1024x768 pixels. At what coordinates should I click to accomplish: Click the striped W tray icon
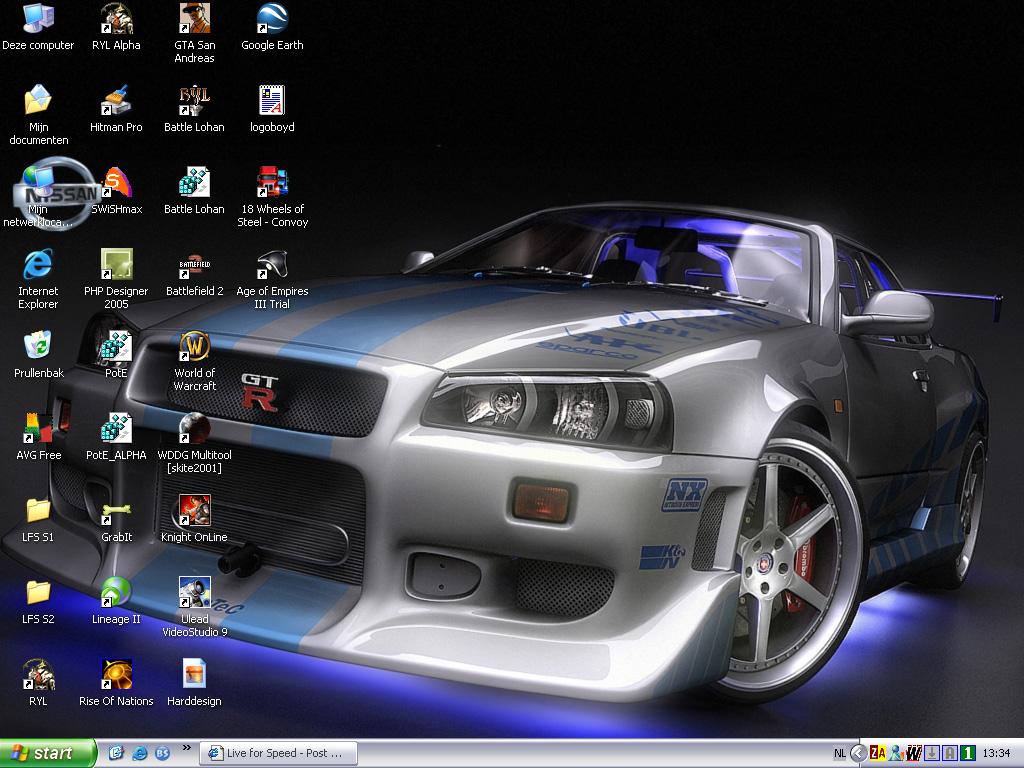coord(914,754)
